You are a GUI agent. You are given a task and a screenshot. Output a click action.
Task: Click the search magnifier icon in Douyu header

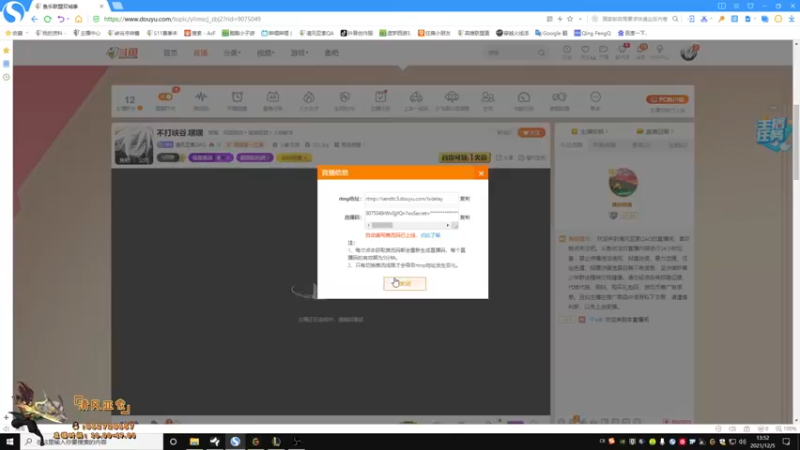(x=541, y=53)
